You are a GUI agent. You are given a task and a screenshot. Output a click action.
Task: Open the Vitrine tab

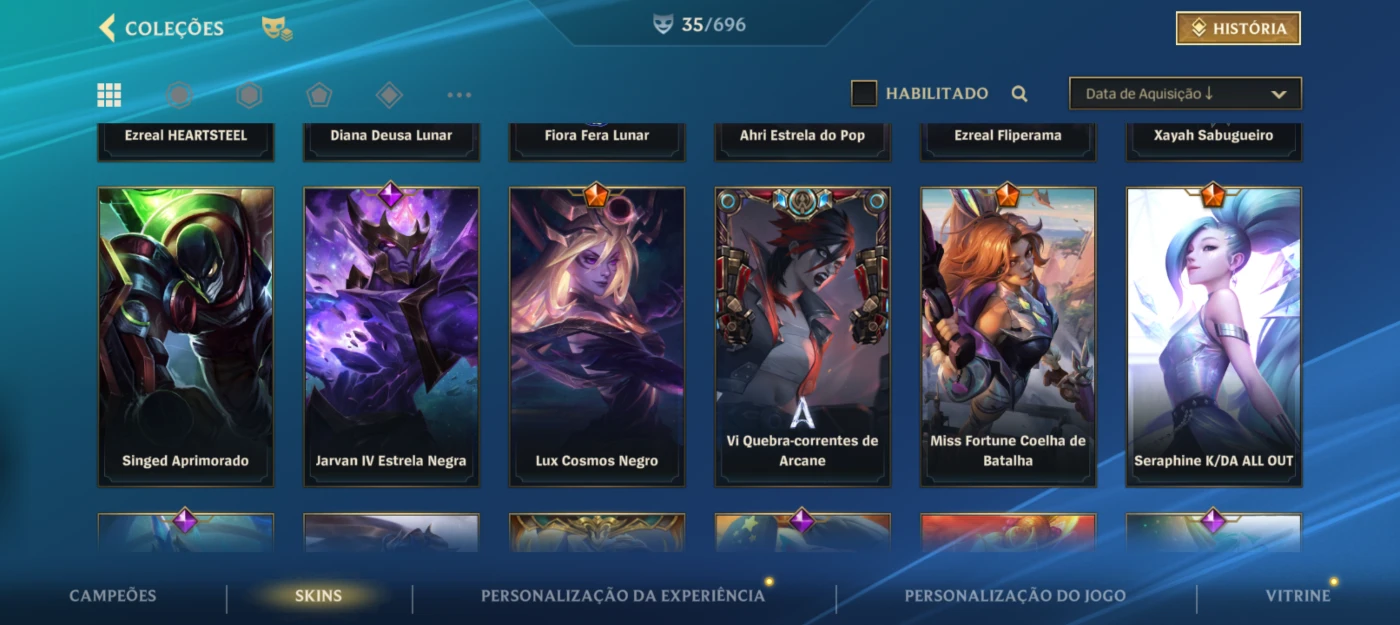click(1298, 596)
